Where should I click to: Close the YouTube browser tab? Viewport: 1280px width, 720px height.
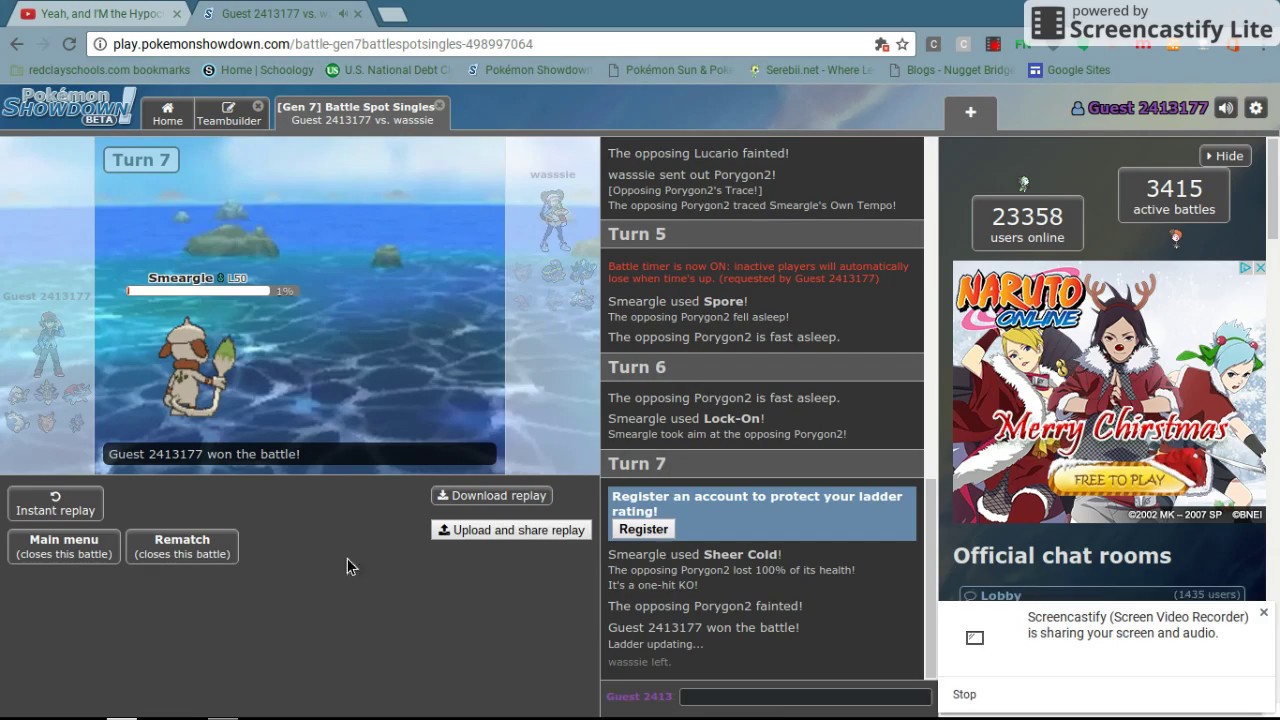(177, 14)
